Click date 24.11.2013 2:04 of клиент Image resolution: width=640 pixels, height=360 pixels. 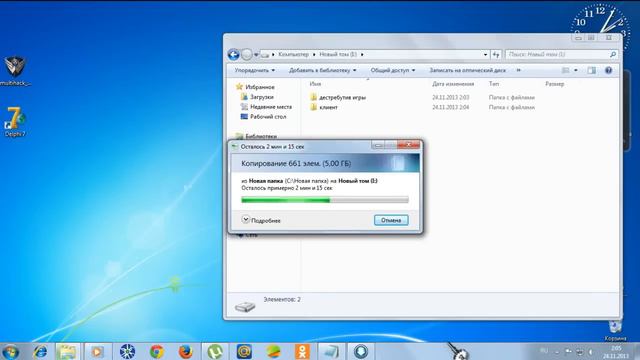(451, 107)
